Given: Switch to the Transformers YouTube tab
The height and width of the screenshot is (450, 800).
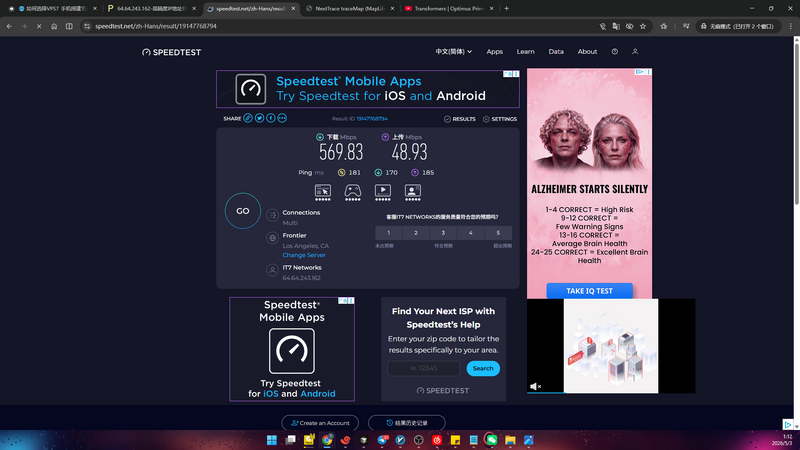Looking at the screenshot, I should pos(449,9).
